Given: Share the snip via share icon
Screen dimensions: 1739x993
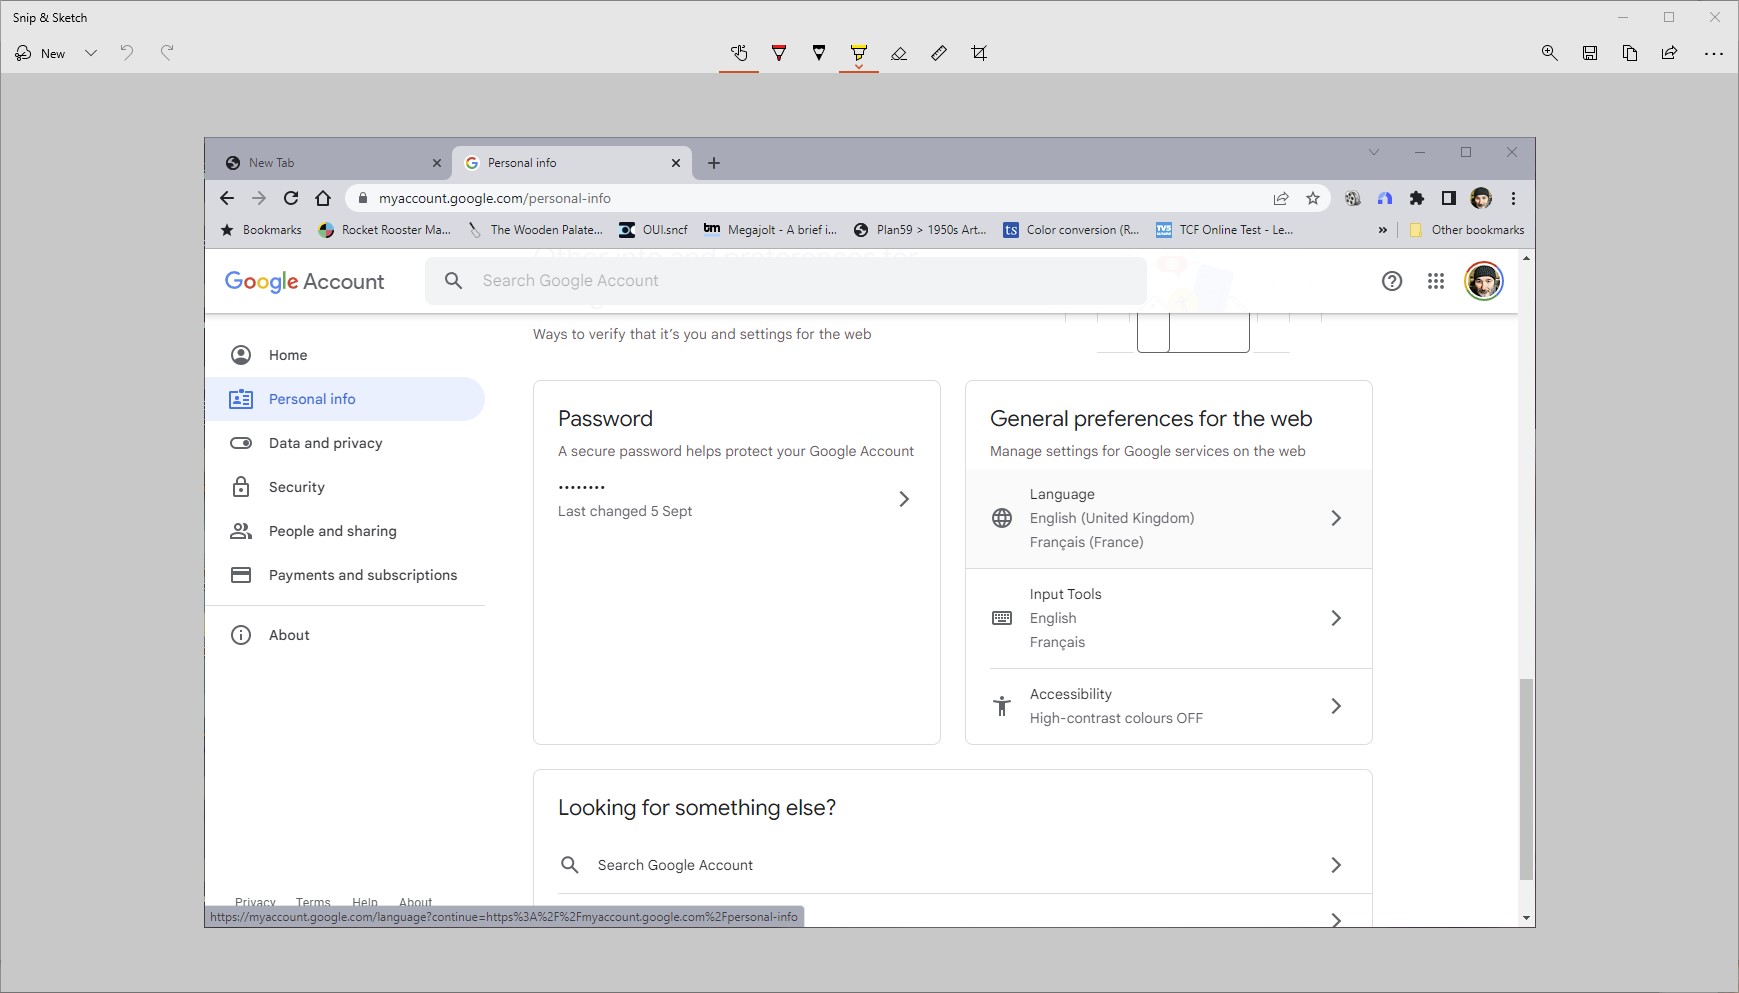Looking at the screenshot, I should [x=1670, y=53].
